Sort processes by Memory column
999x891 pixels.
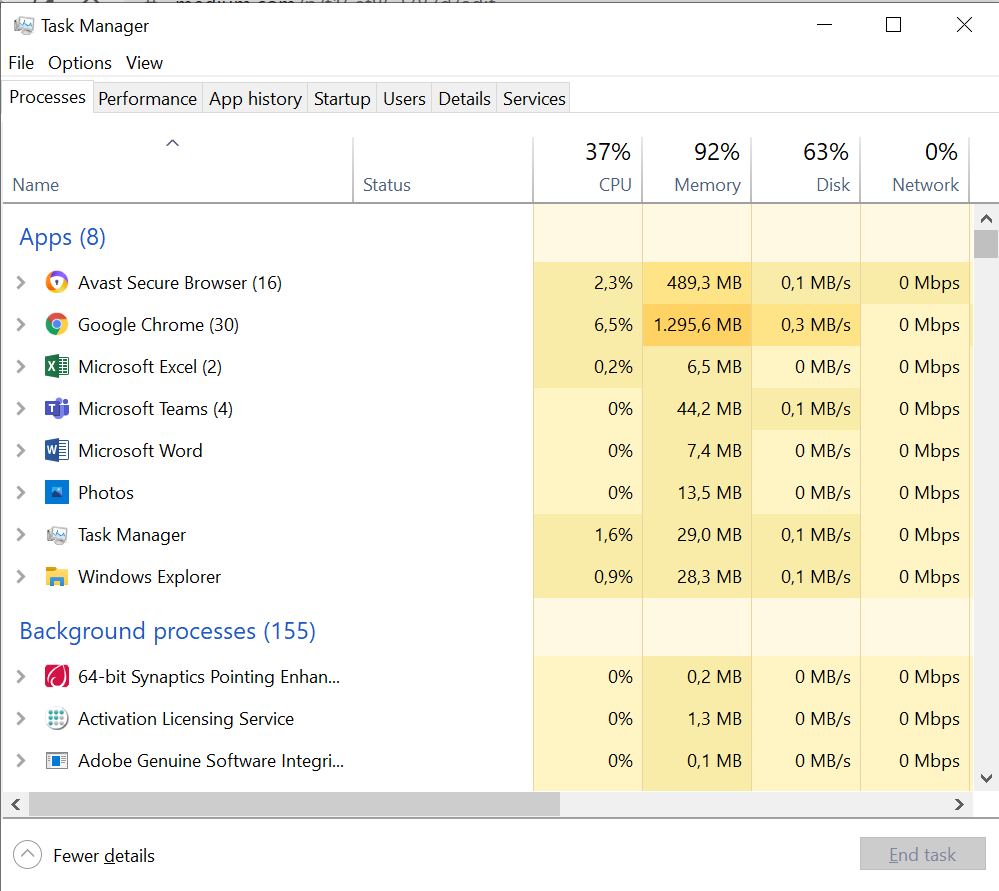click(x=696, y=170)
